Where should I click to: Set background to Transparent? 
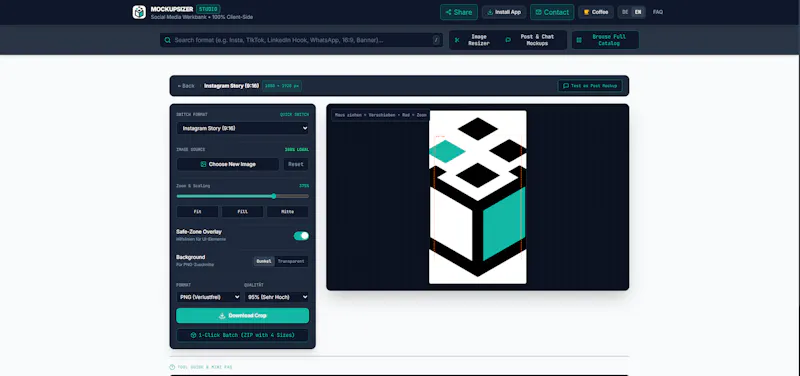291,261
